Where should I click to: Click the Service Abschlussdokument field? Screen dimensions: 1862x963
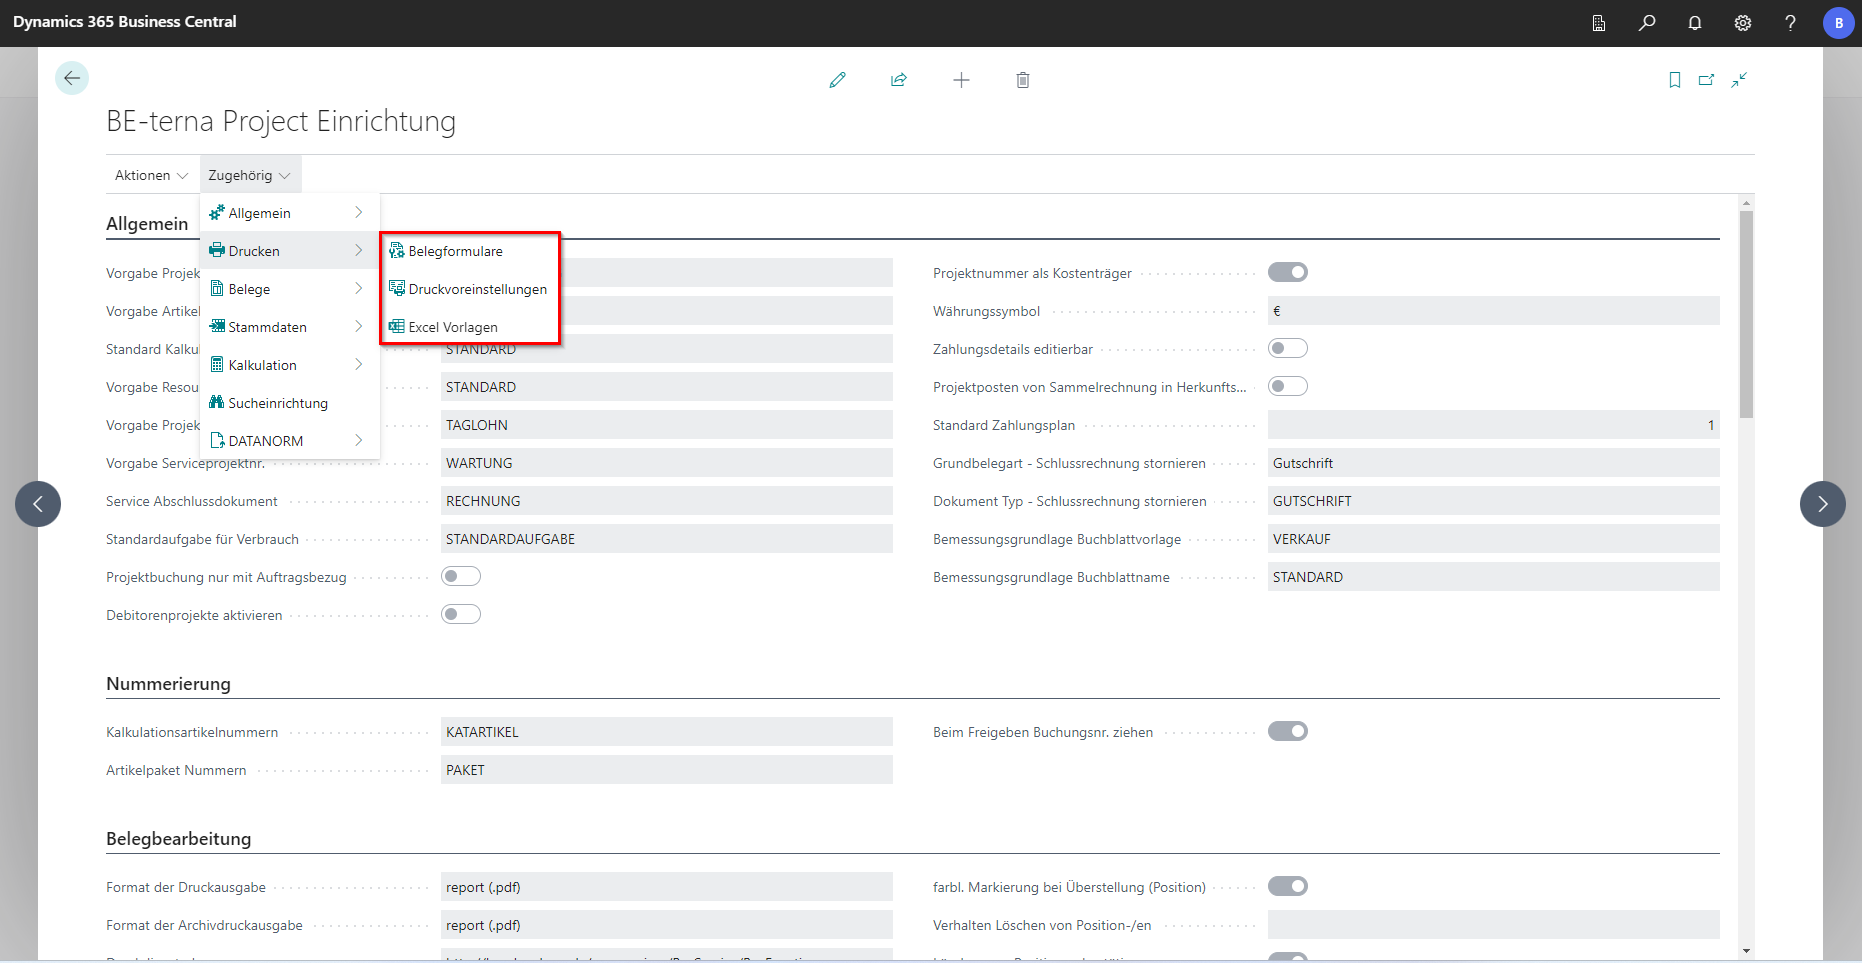coord(666,501)
